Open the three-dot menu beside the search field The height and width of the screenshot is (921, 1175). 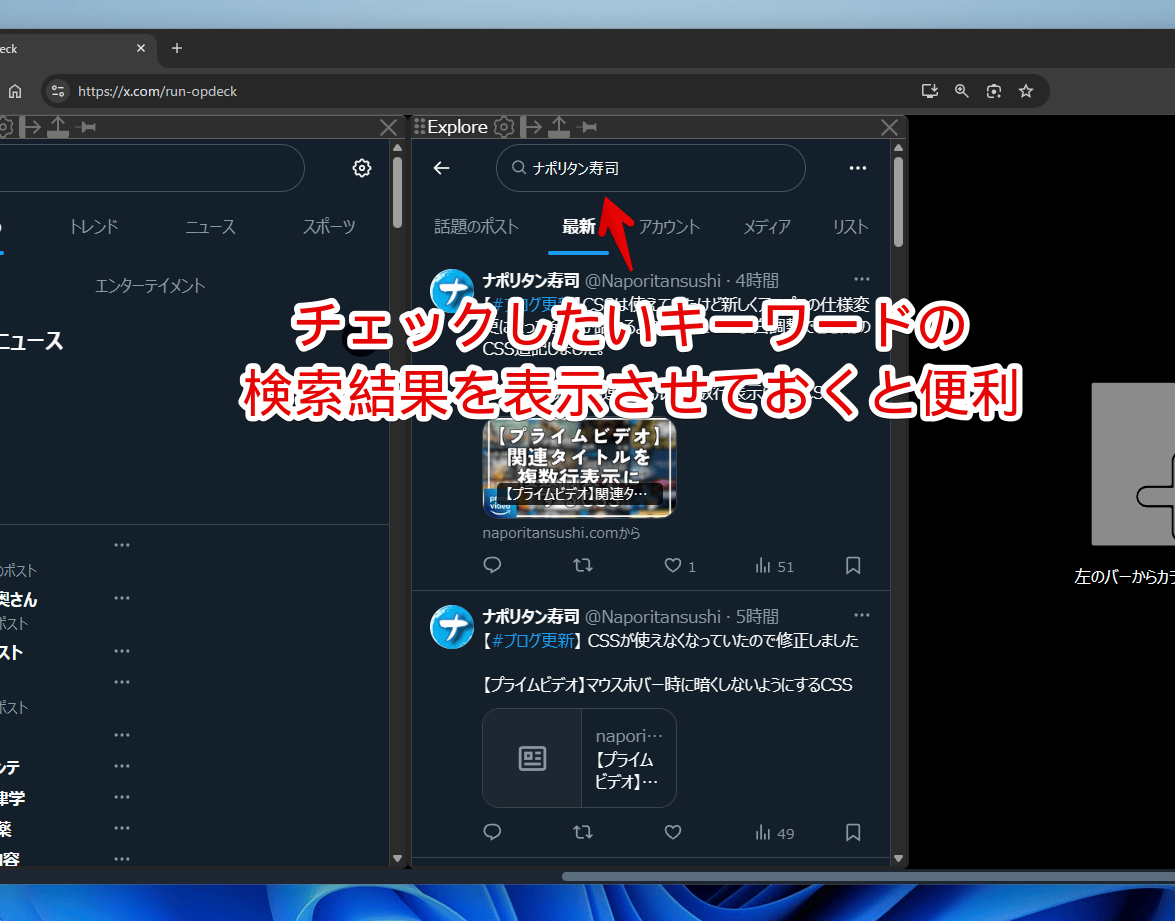point(857,168)
